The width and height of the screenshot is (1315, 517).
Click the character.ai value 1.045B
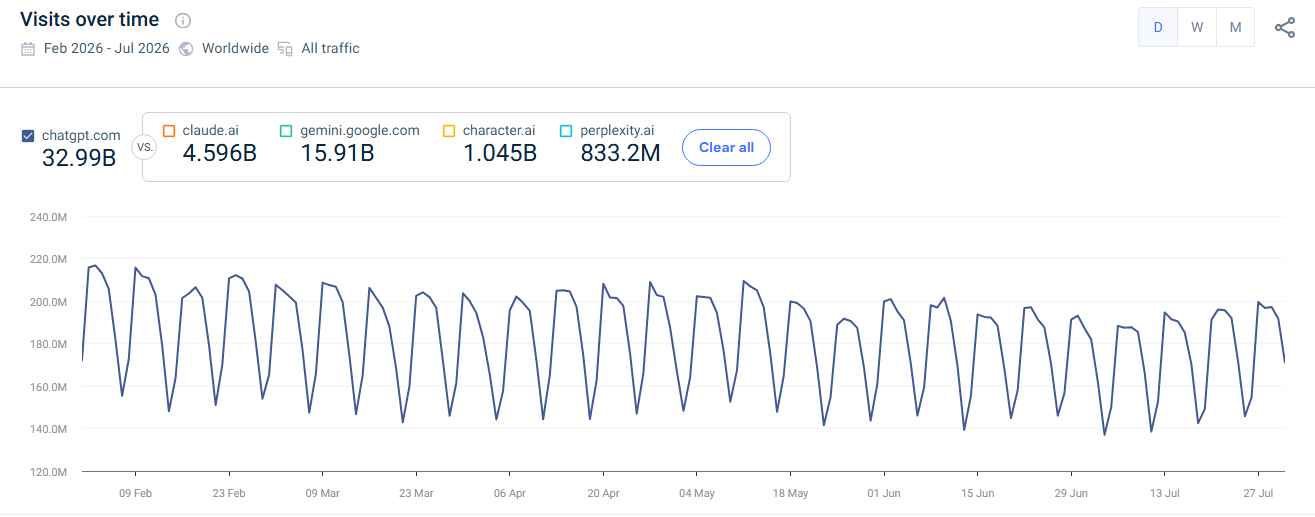pos(500,153)
